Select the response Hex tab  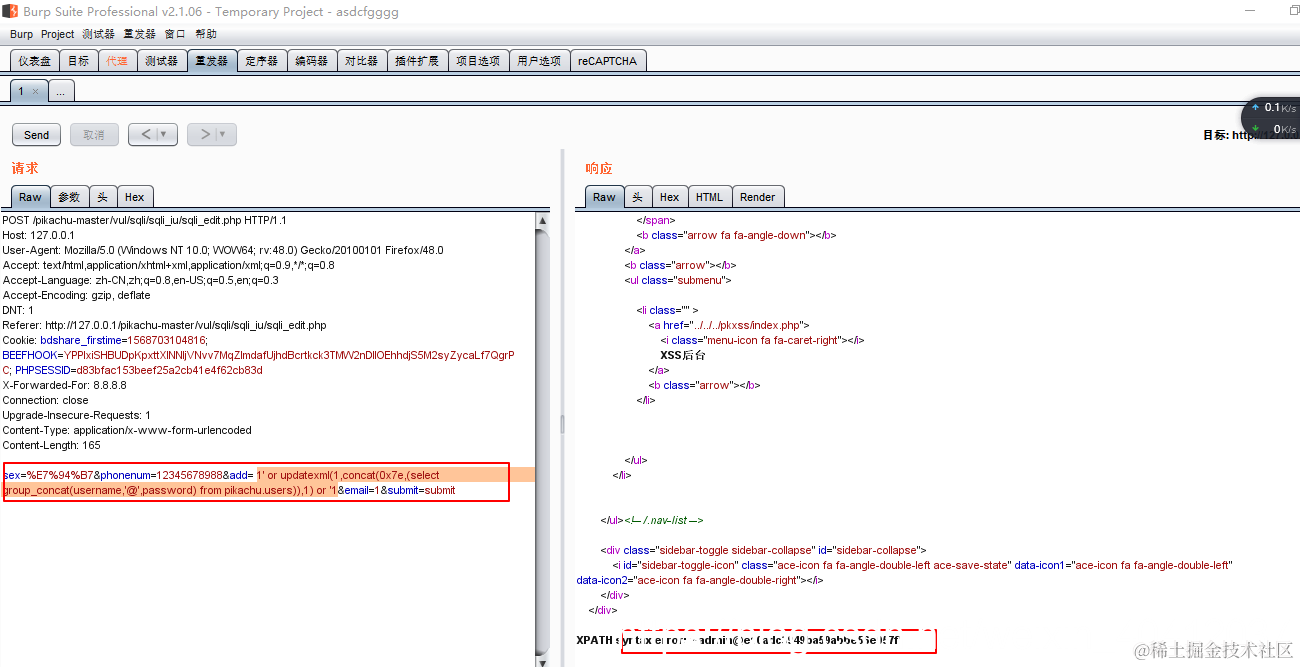[x=670, y=197]
